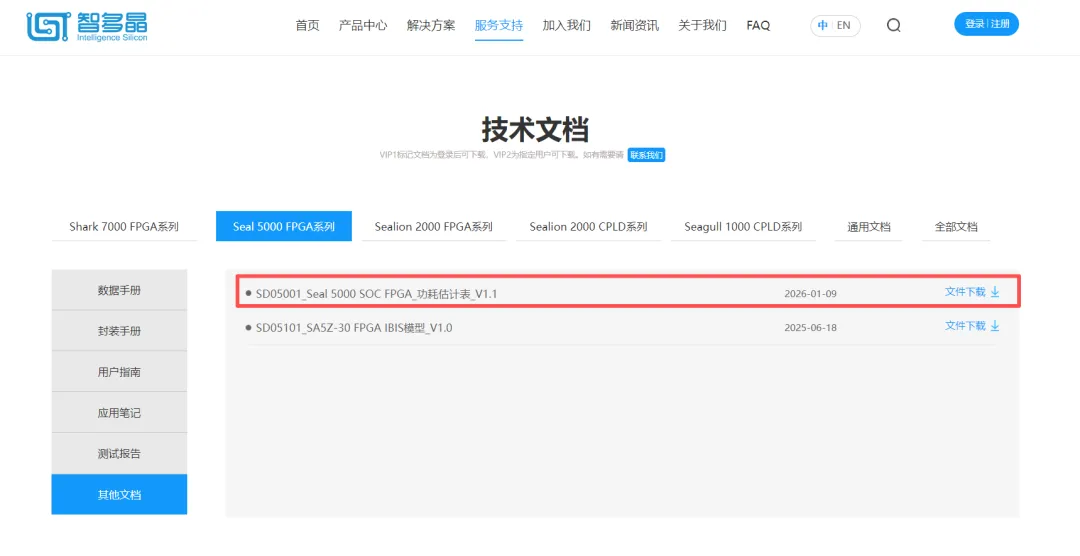Open 解决方案 menu
Image resolution: width=1080 pixels, height=556 pixels.
(430, 25)
